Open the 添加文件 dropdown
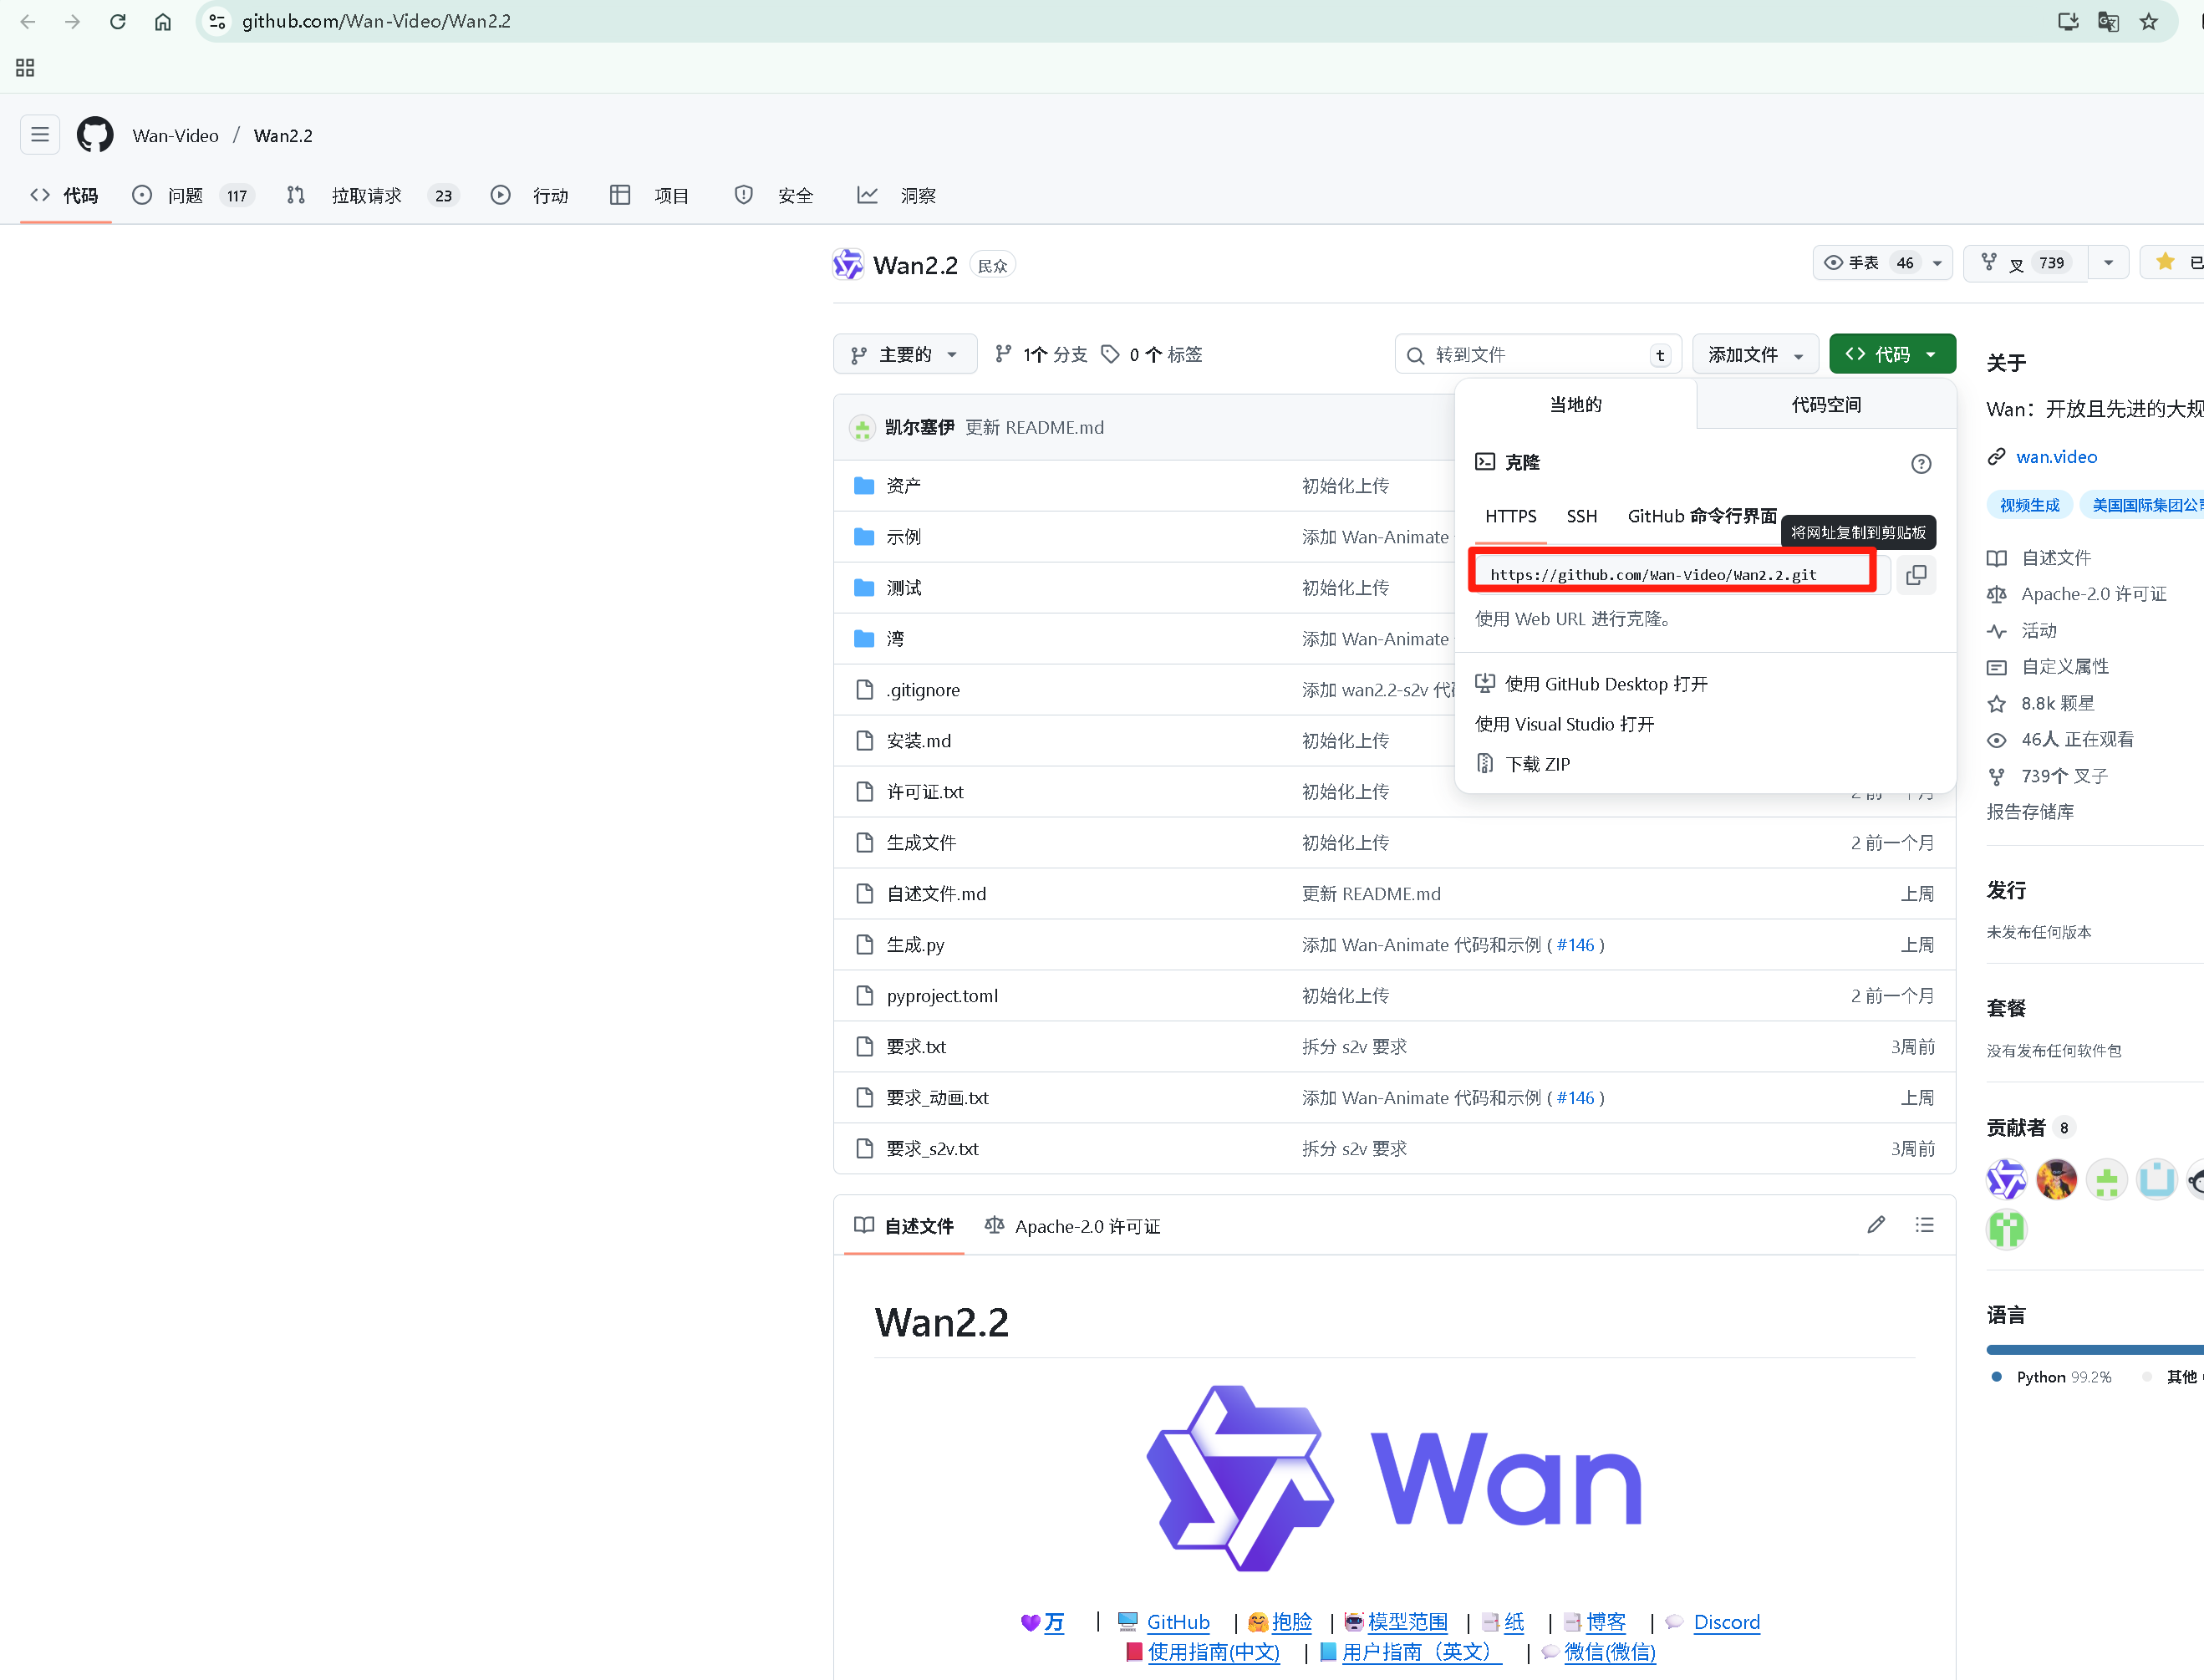Viewport: 2204px width, 1680px height. (1755, 355)
